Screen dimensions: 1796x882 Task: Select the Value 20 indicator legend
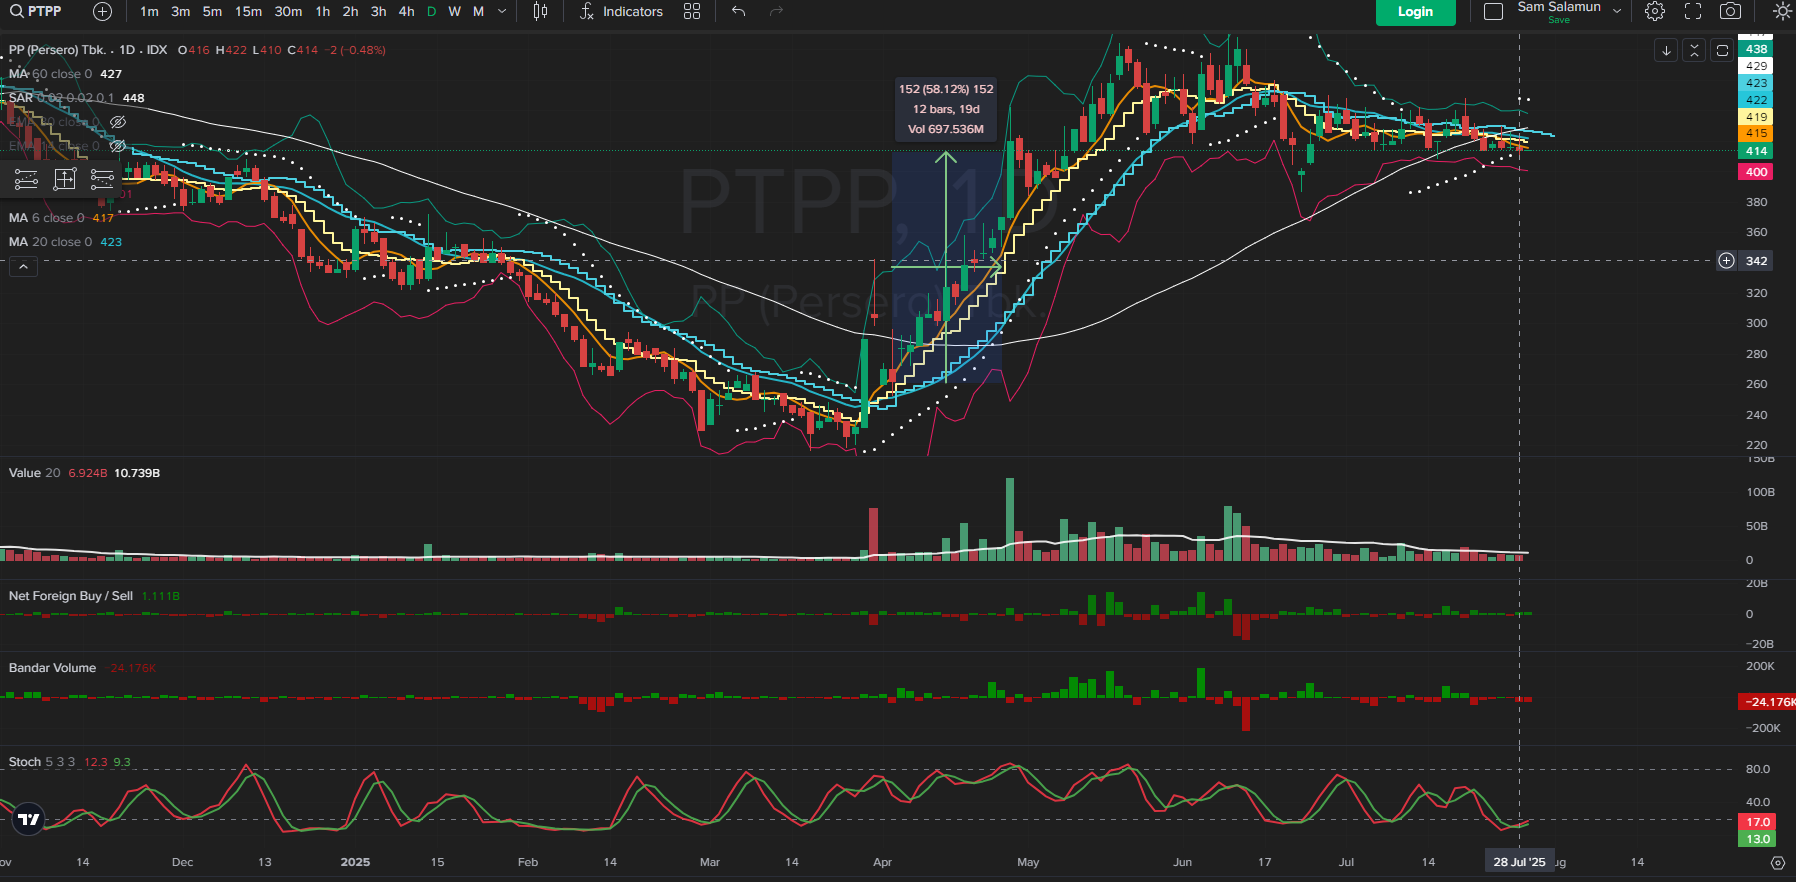pos(34,473)
